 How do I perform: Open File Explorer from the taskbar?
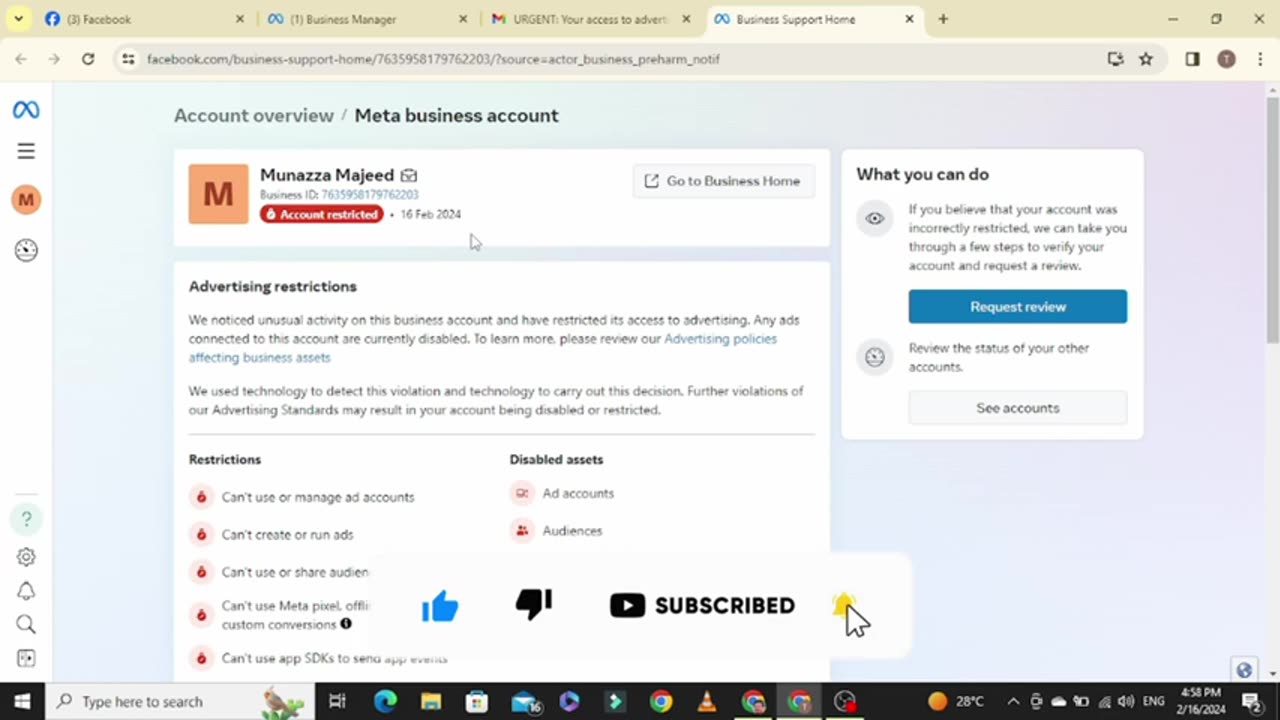click(431, 701)
